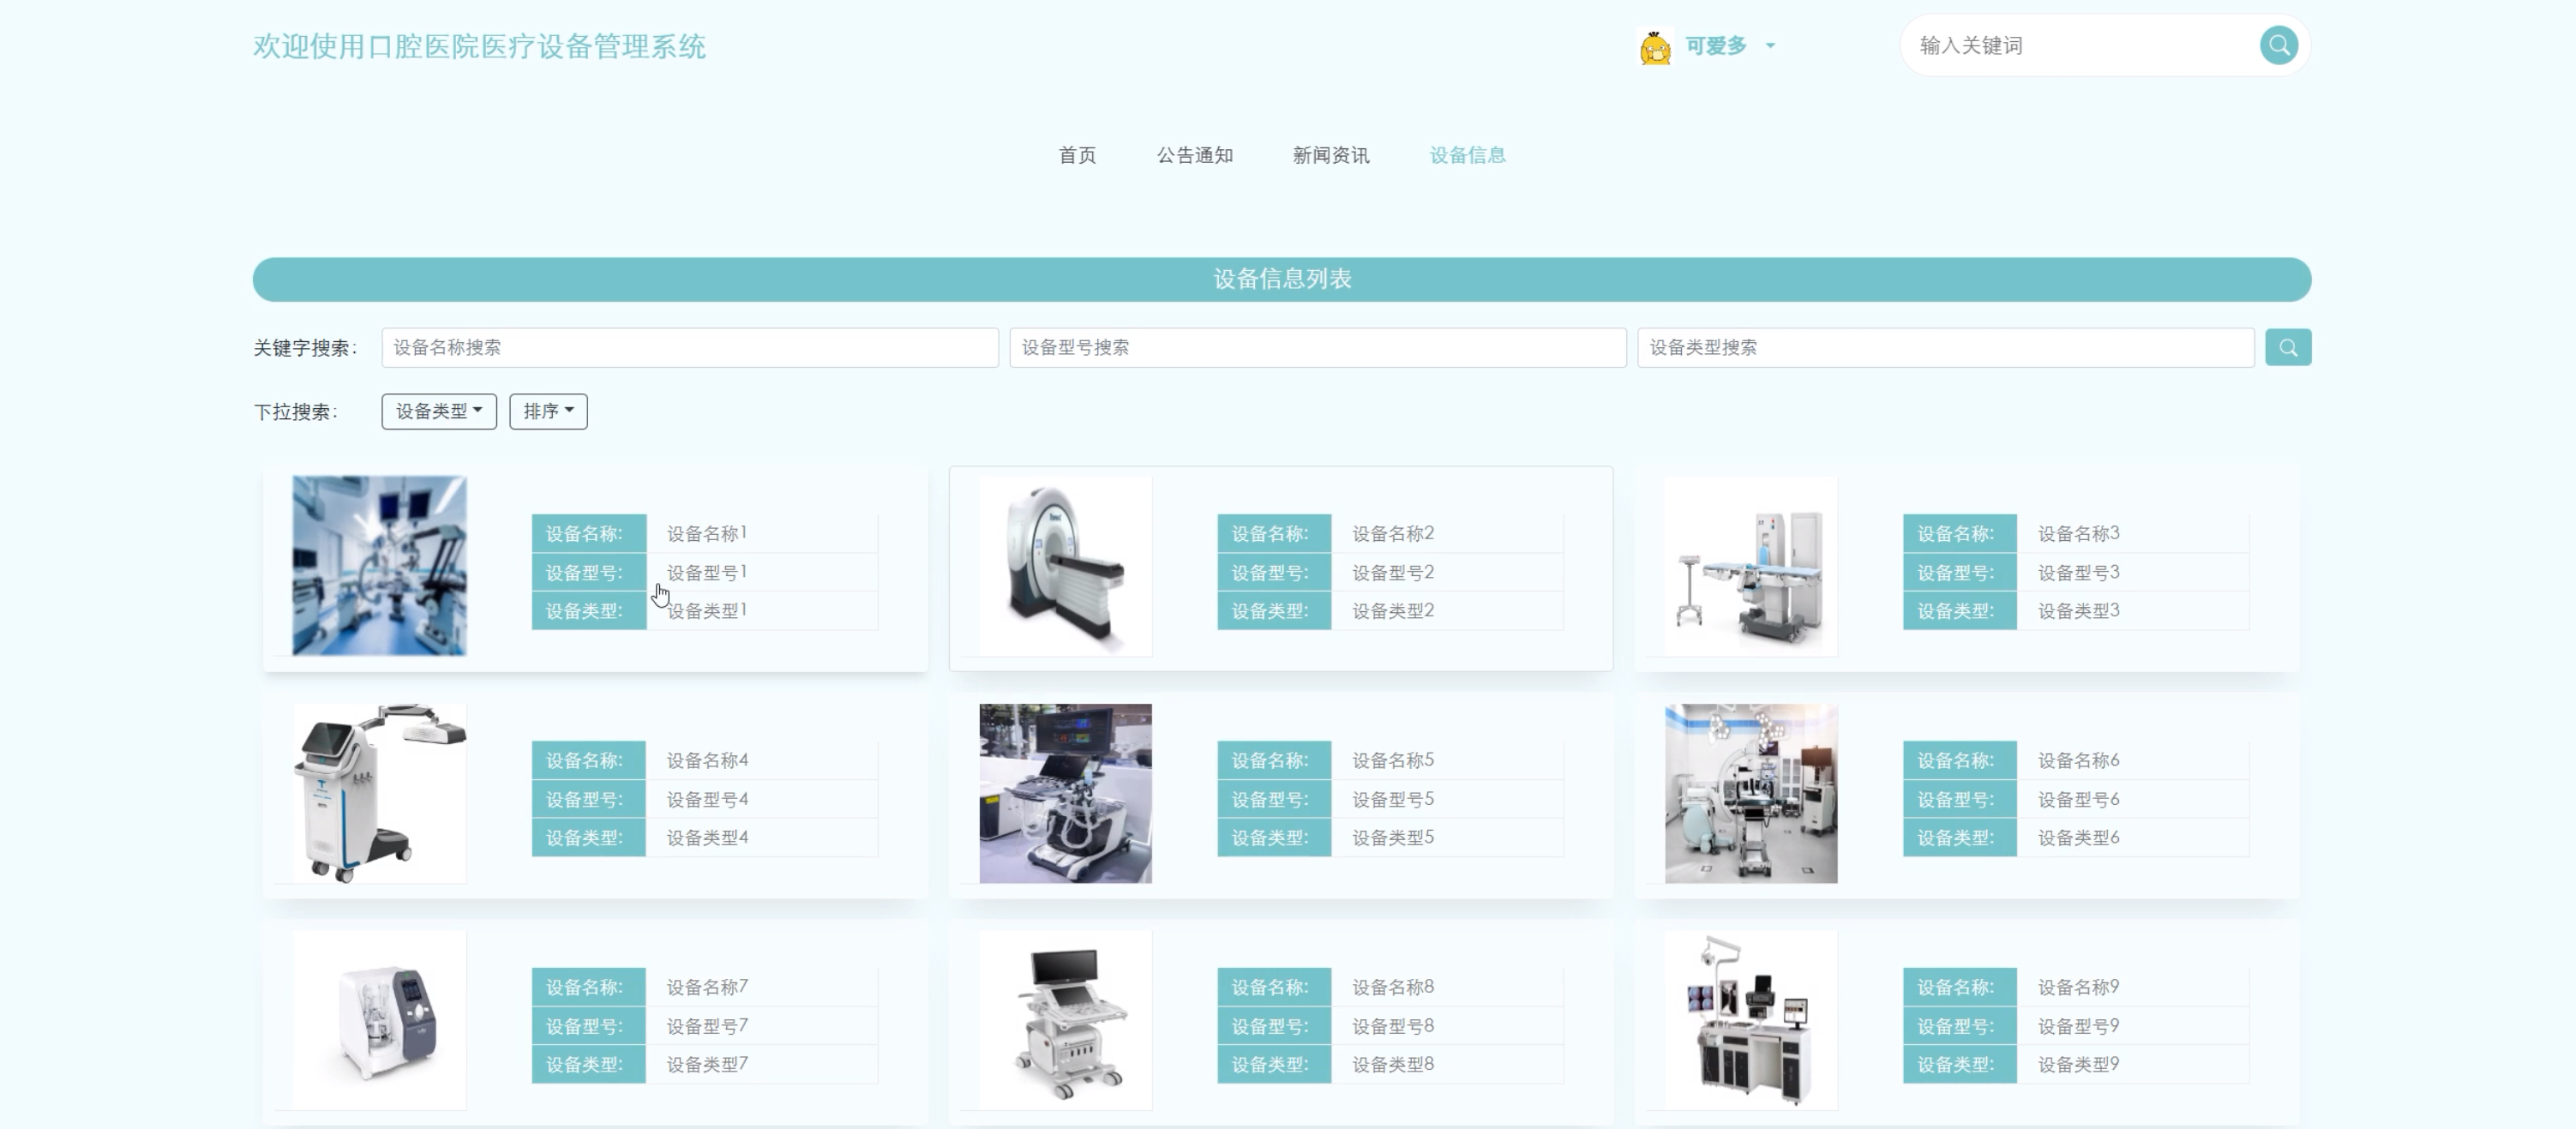Image resolution: width=2576 pixels, height=1129 pixels.
Task: Open the 公告通知 navigation tab
Action: pos(1194,155)
